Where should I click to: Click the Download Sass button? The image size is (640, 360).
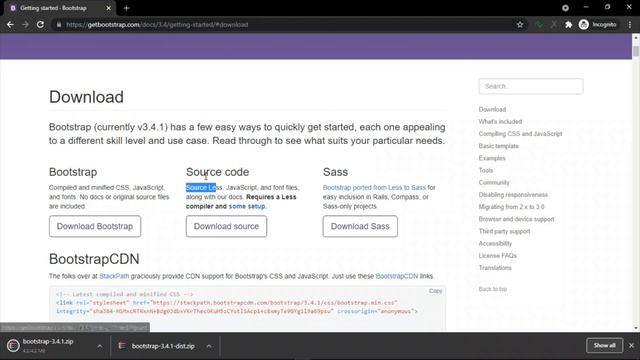pyautogui.click(x=360, y=226)
